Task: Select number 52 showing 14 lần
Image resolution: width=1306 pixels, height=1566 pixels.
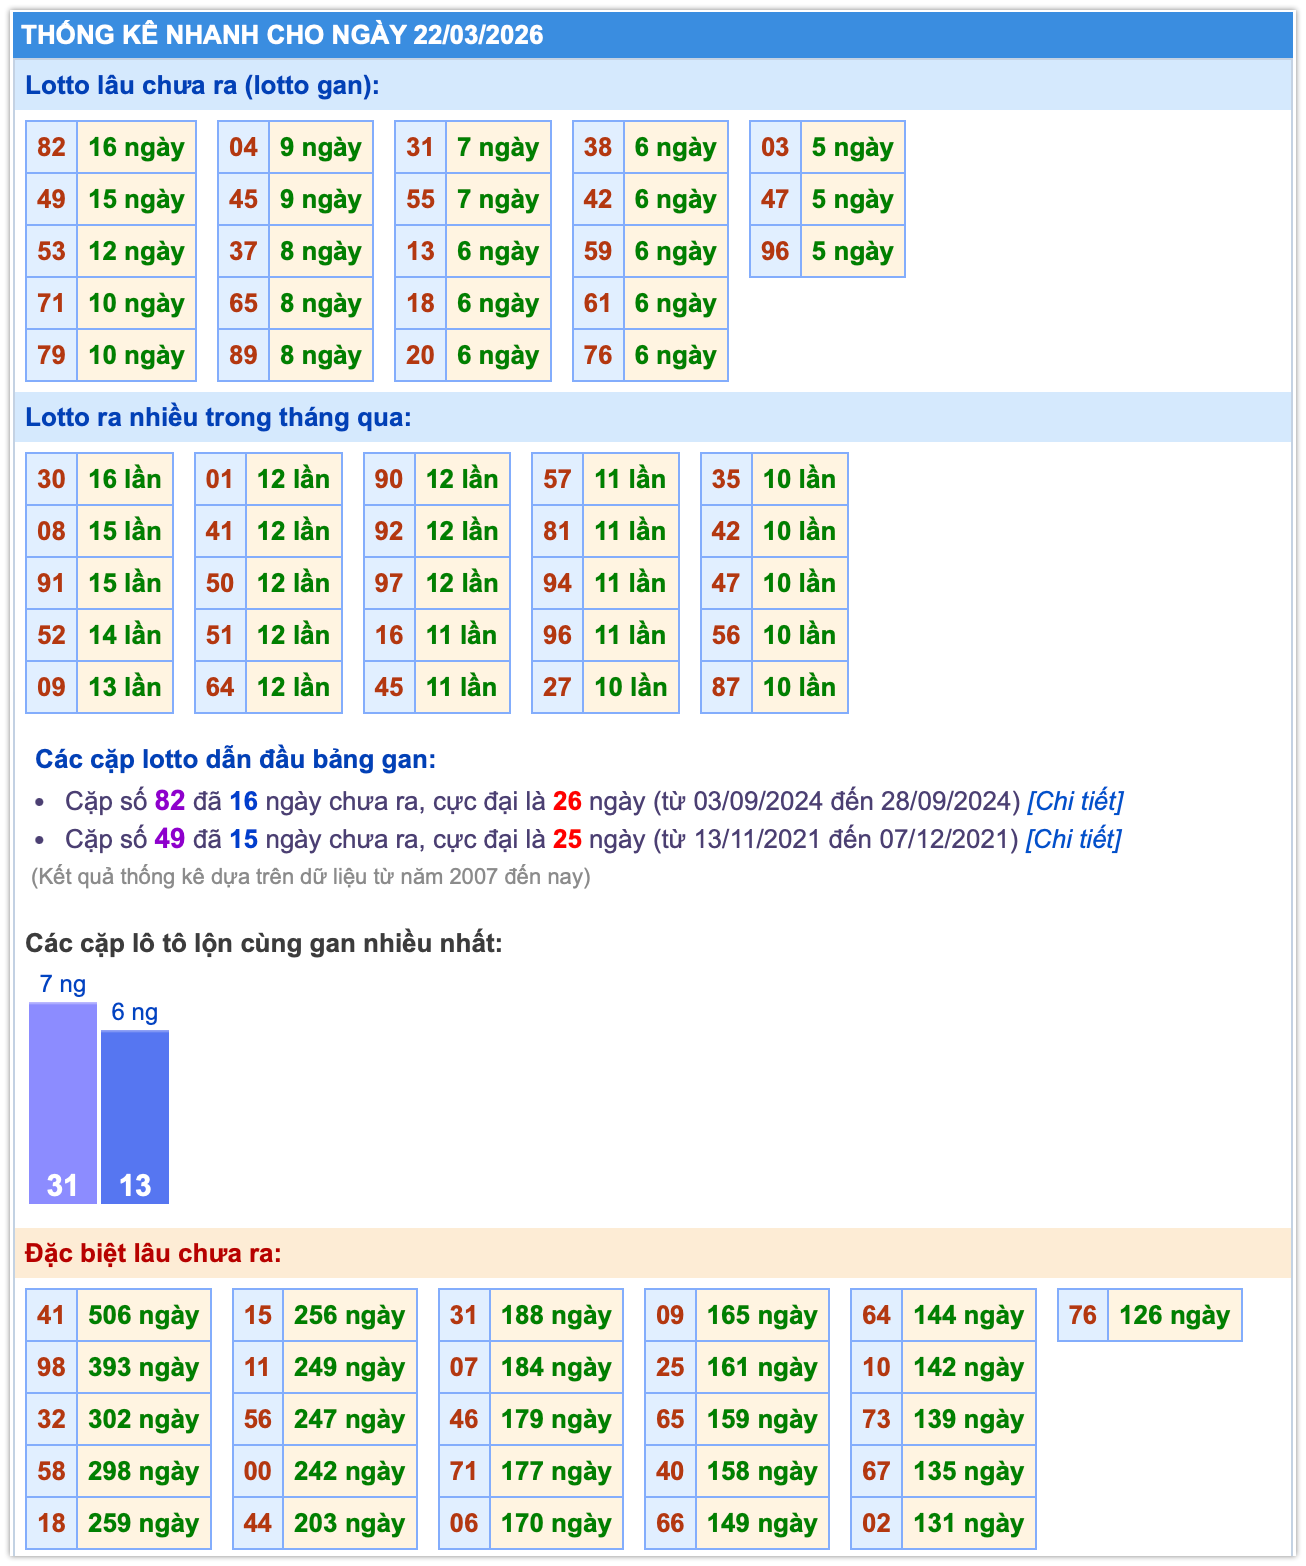Action: point(52,636)
